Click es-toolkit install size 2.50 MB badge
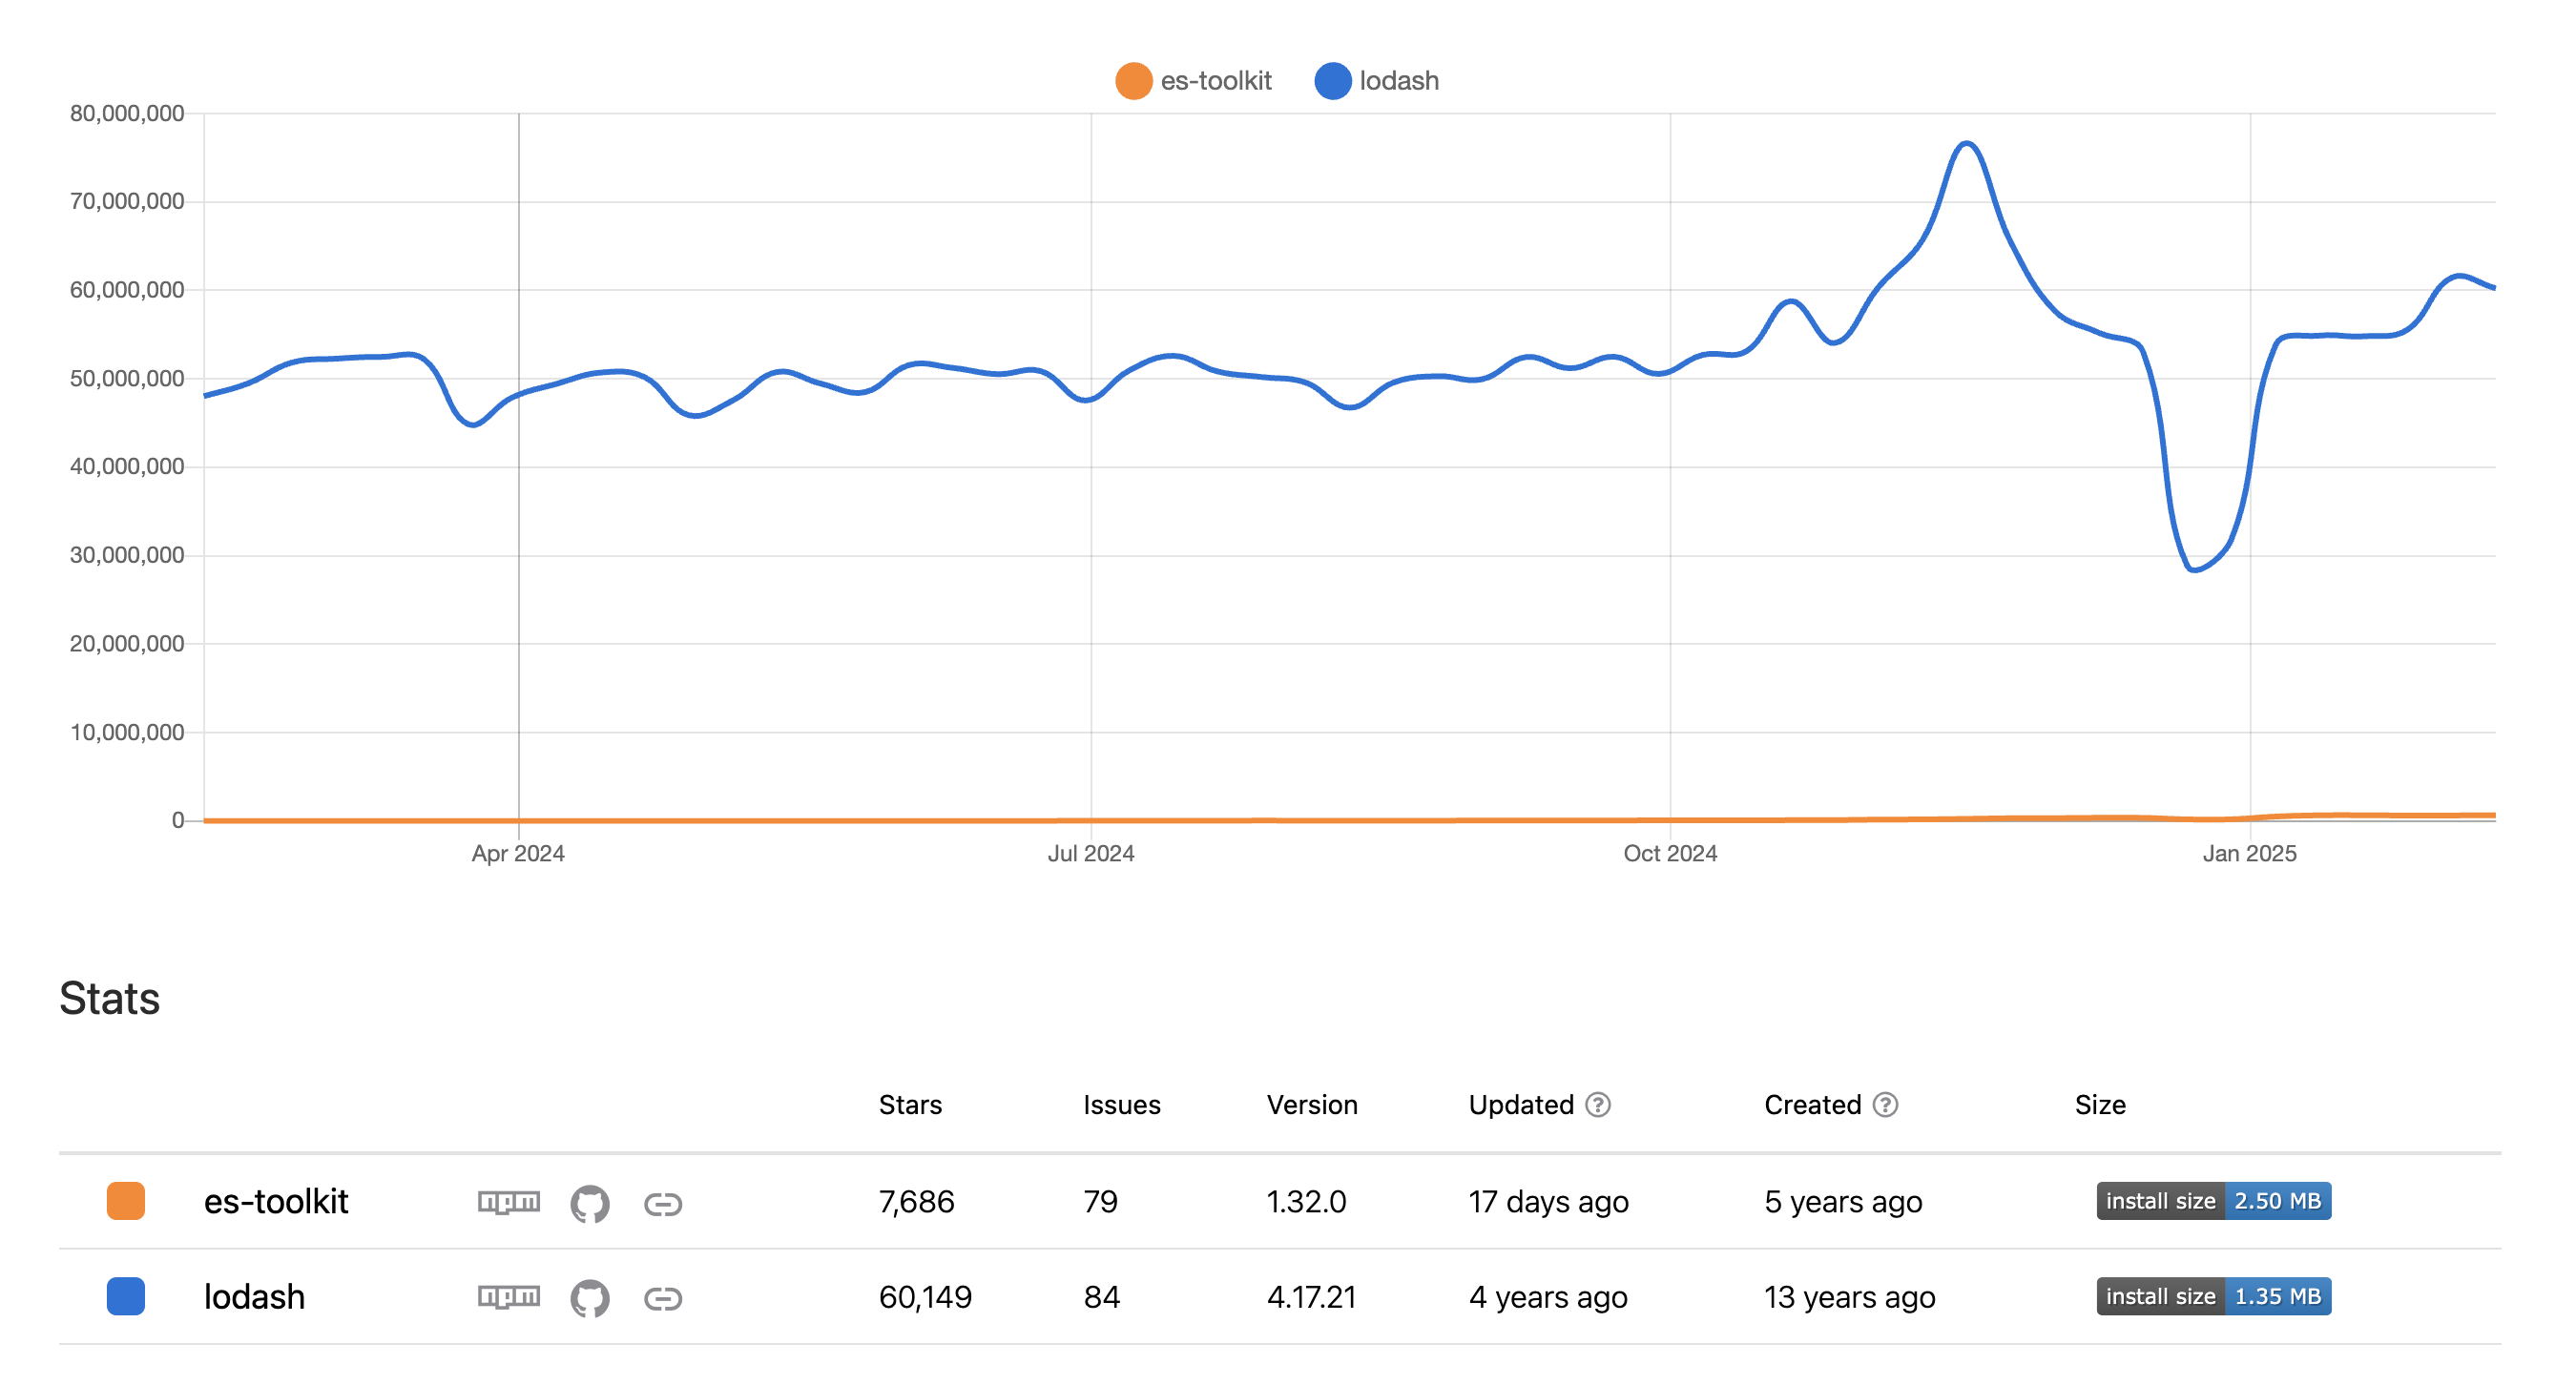This screenshot has width=2576, height=1385. [2213, 1200]
